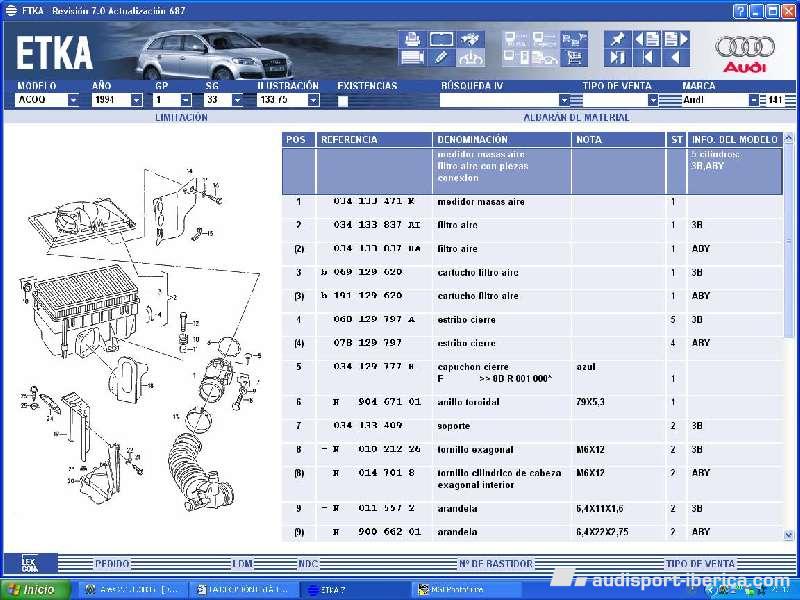This screenshot has width=800, height=600.
Task: Click the list printout icon below printer
Action: [412, 58]
